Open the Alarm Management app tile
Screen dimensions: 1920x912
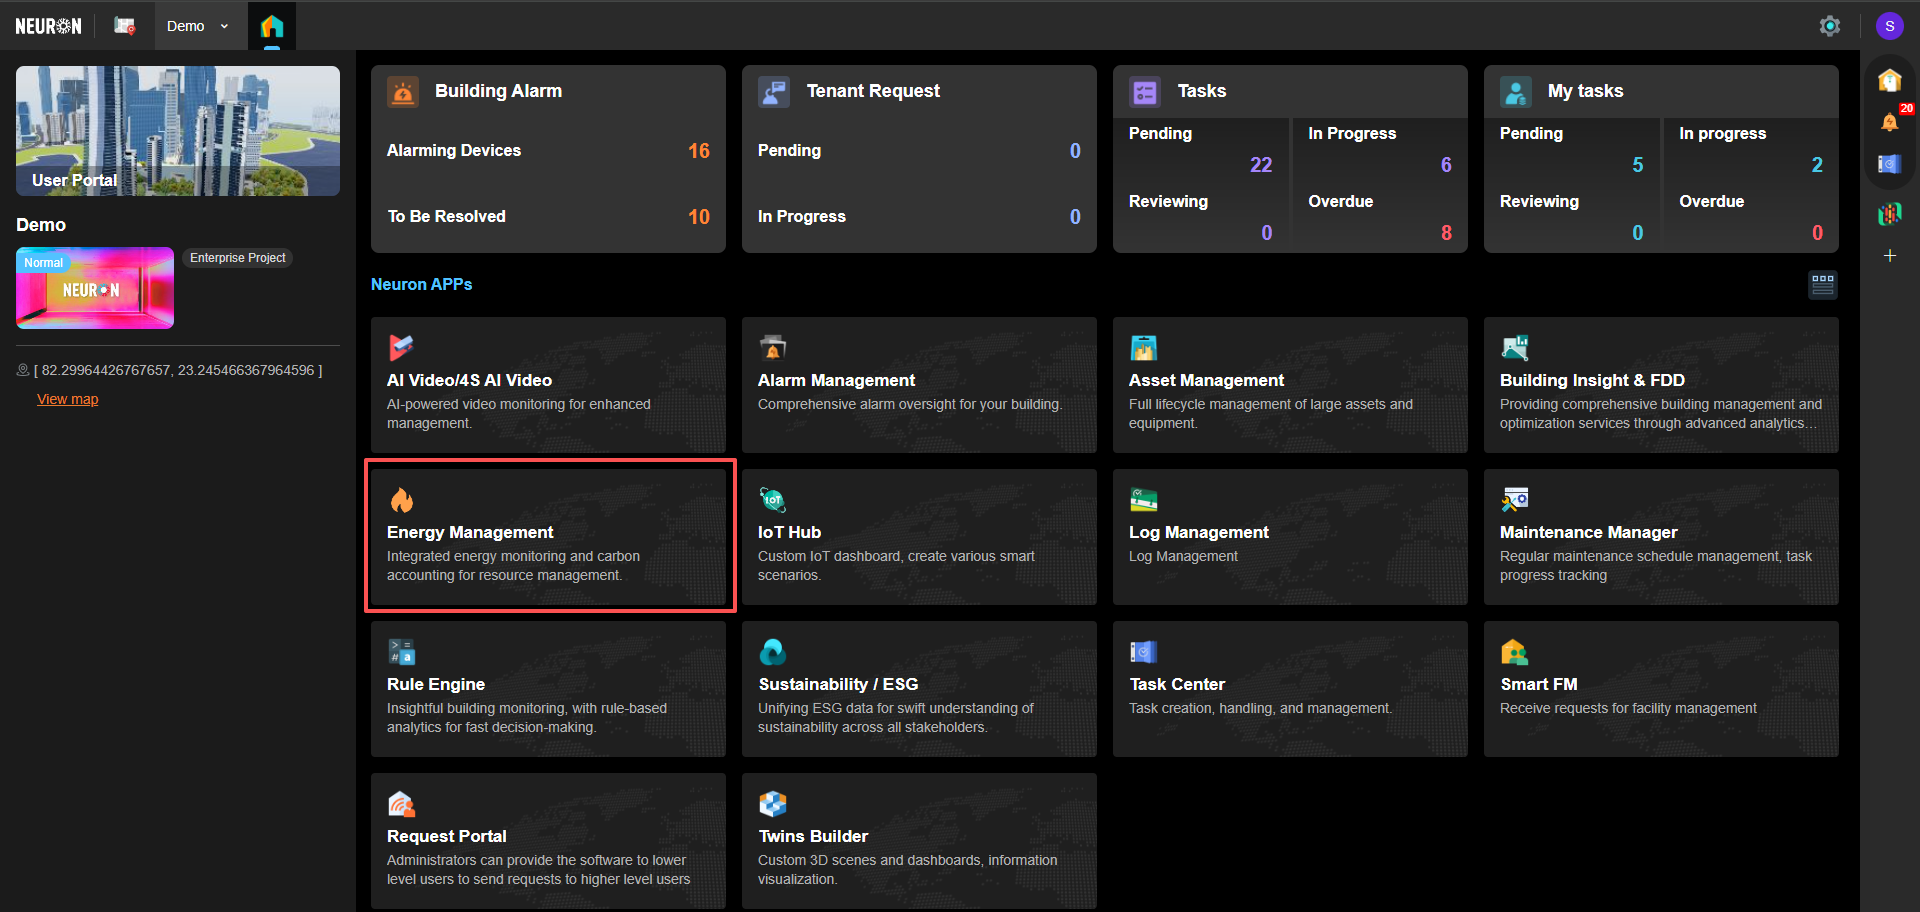click(x=918, y=384)
